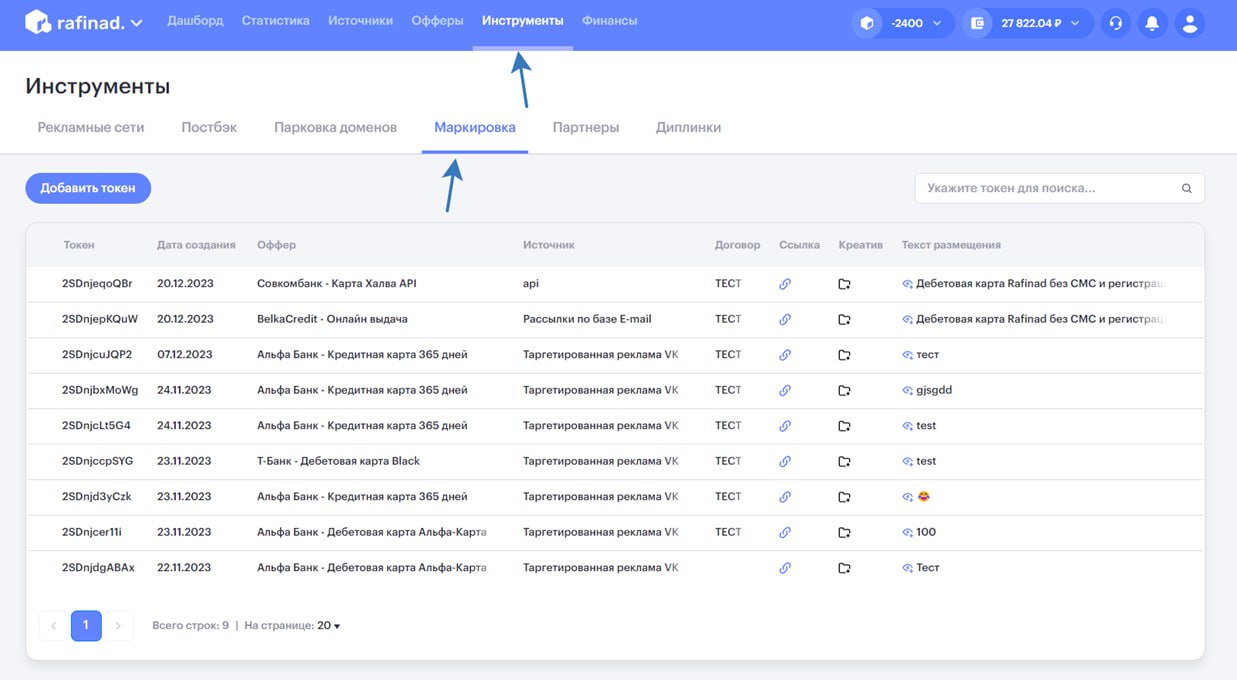Open creative folder for token 2SDnjbxMoWg
Image resolution: width=1237 pixels, height=680 pixels.
click(x=844, y=391)
